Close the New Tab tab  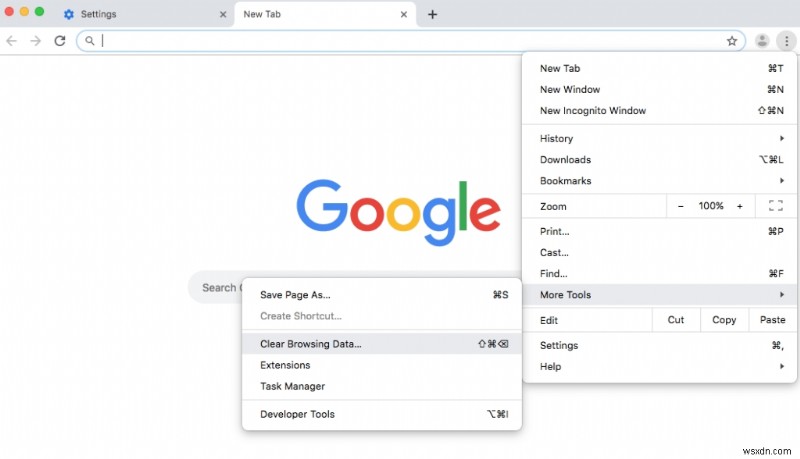point(404,14)
